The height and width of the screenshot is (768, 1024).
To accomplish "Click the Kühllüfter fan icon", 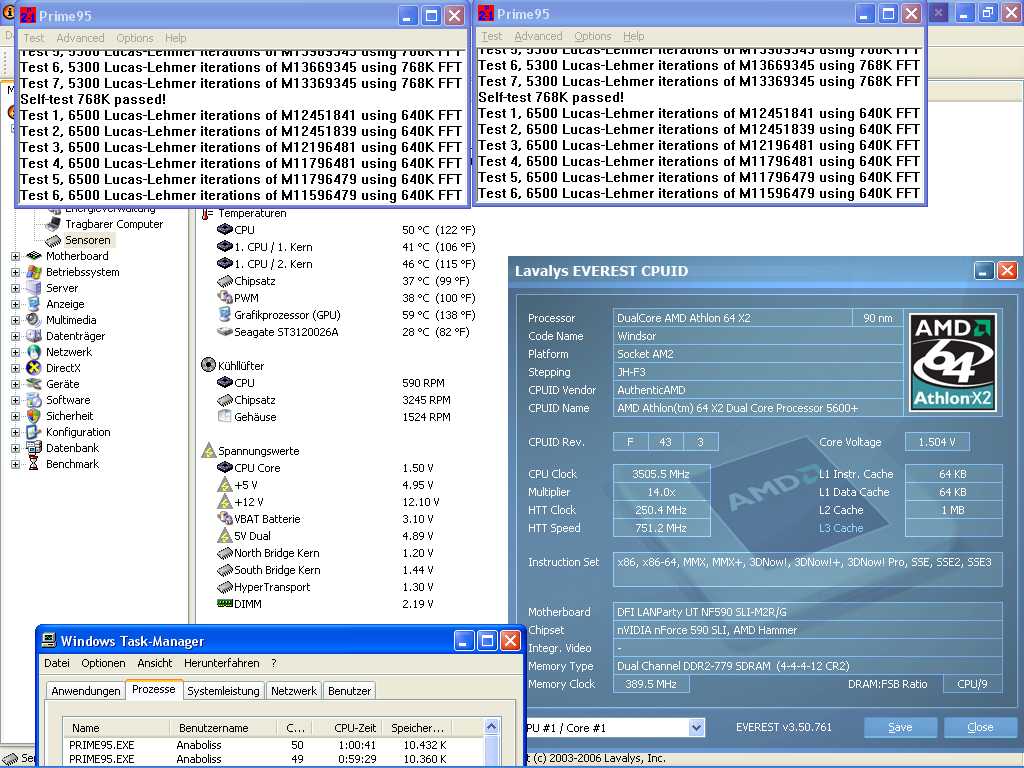I will tap(208, 365).
